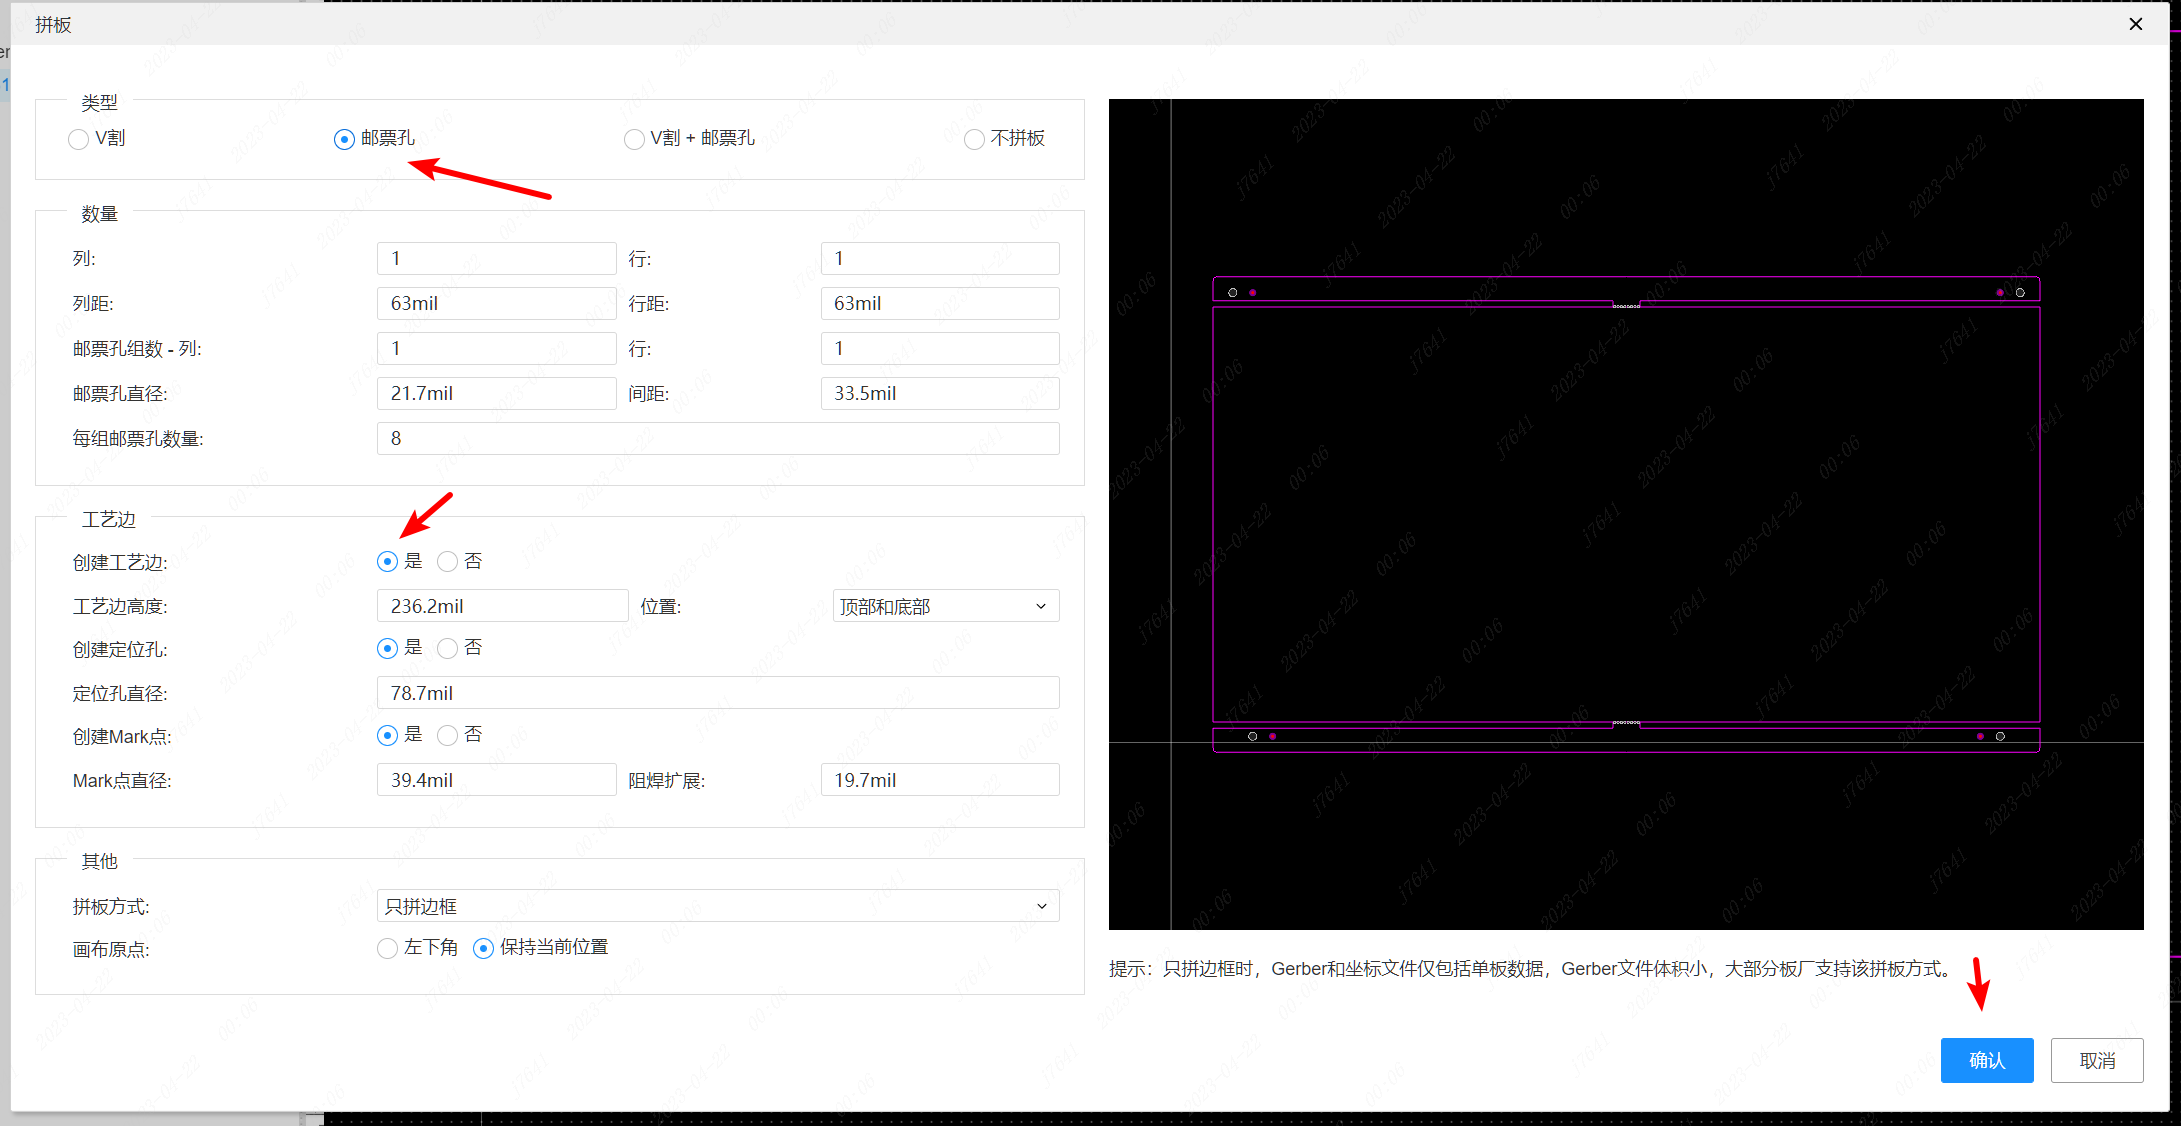Edit the 邮票孔直径 21.7mil field
This screenshot has height=1126, width=2181.
[x=496, y=393]
